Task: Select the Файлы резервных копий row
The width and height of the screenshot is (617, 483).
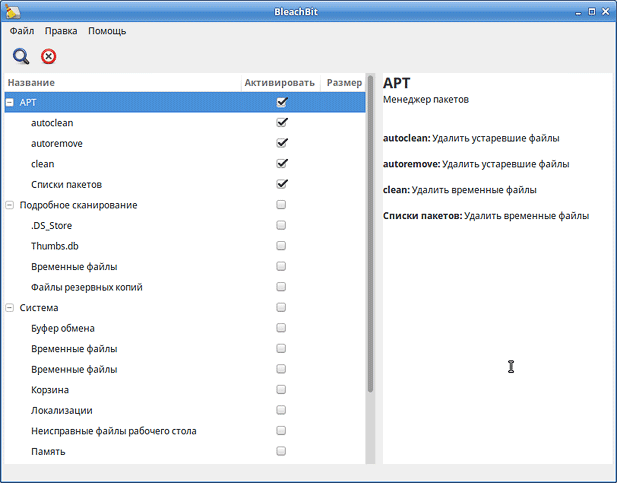Action: click(x=185, y=287)
